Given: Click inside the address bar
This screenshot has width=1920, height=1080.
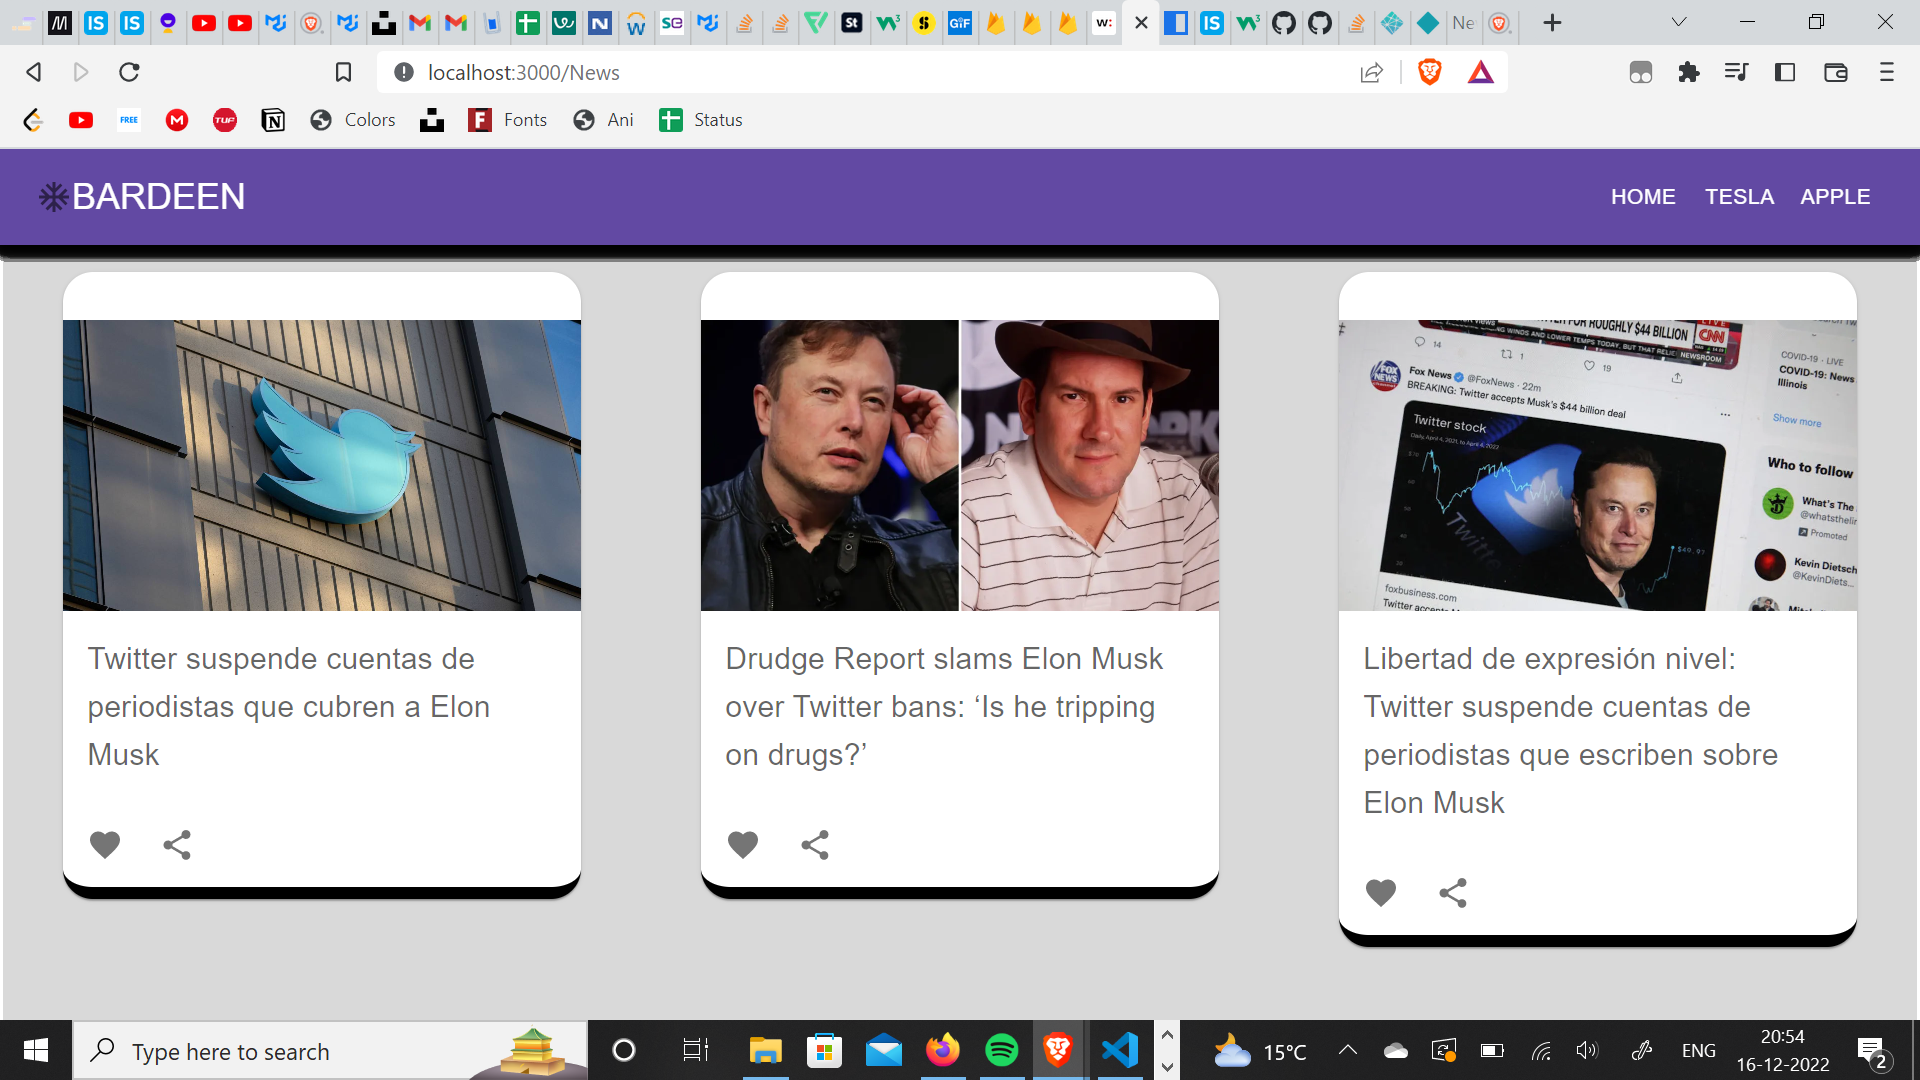Looking at the screenshot, I should 700,72.
